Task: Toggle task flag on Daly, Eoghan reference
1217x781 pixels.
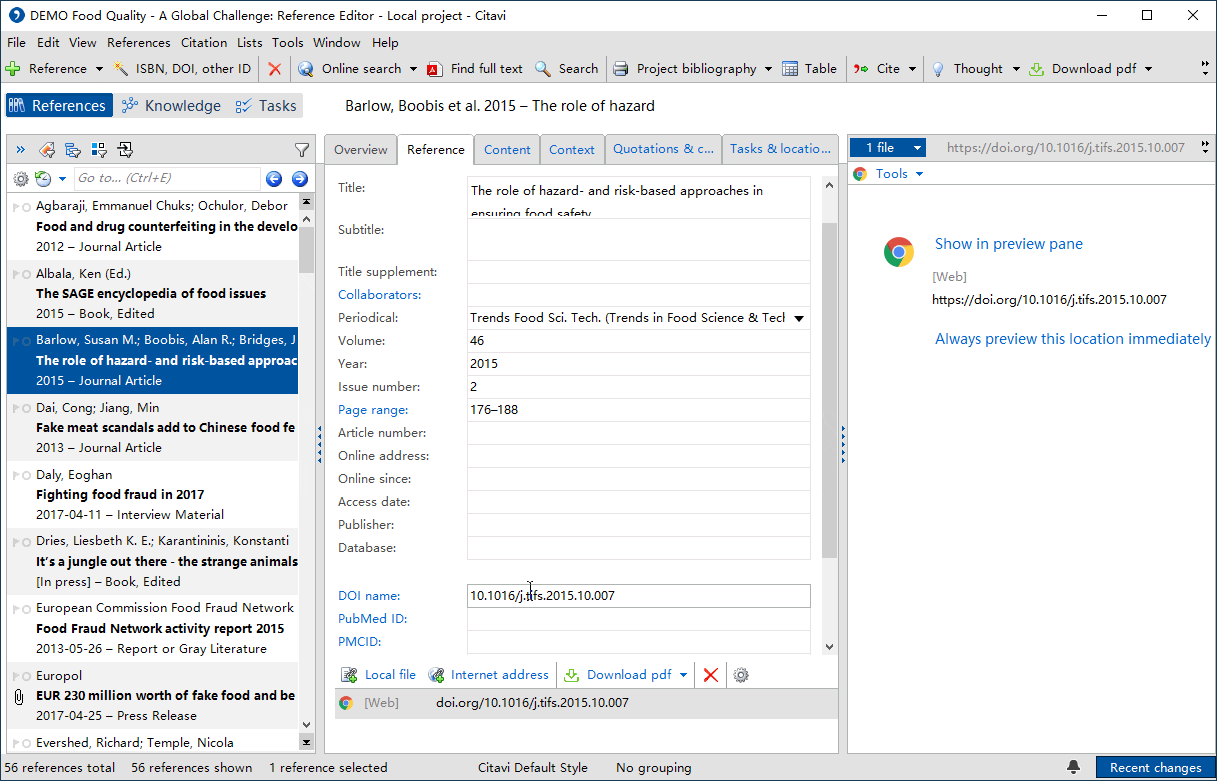Action: (16, 475)
